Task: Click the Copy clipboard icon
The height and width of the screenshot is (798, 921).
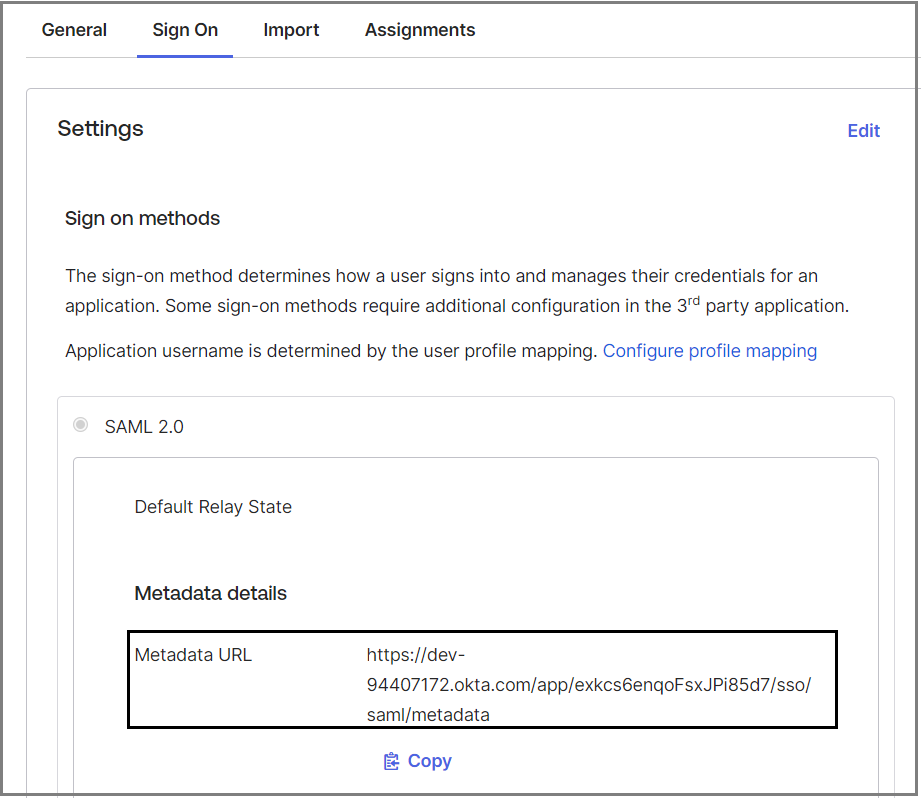Action: coord(391,761)
